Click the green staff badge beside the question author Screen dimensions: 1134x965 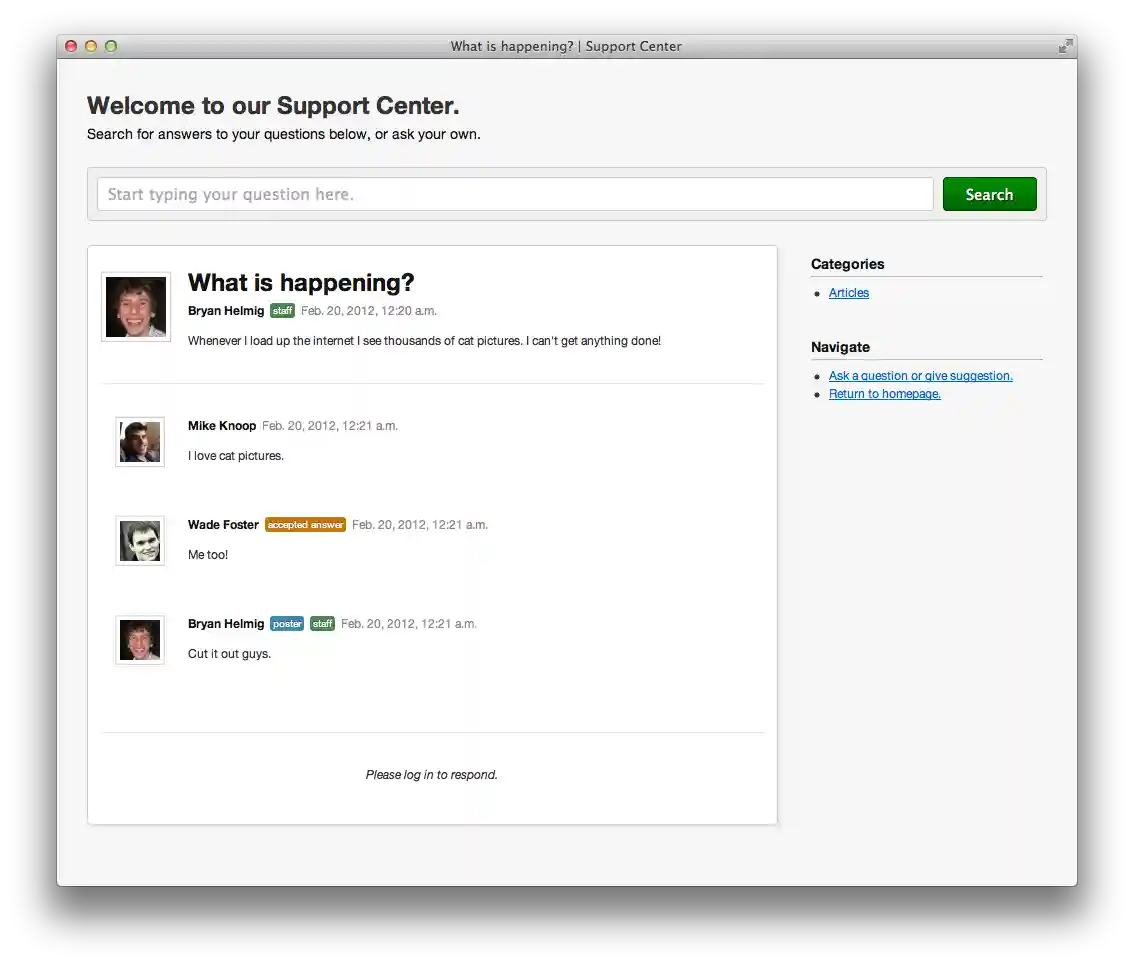tap(282, 311)
